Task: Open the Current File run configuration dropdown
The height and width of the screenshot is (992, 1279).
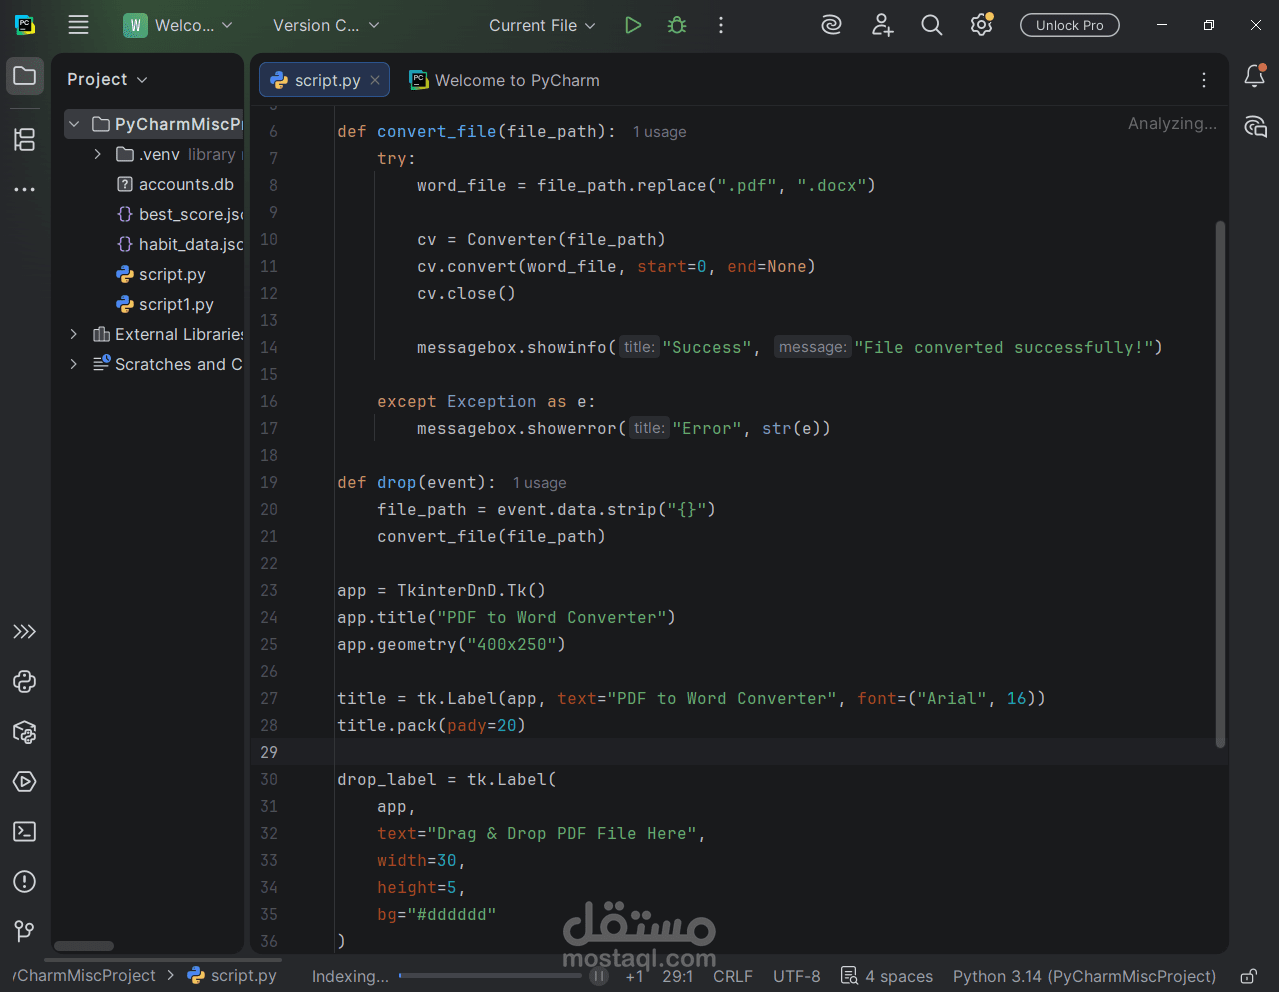Action: pos(541,25)
